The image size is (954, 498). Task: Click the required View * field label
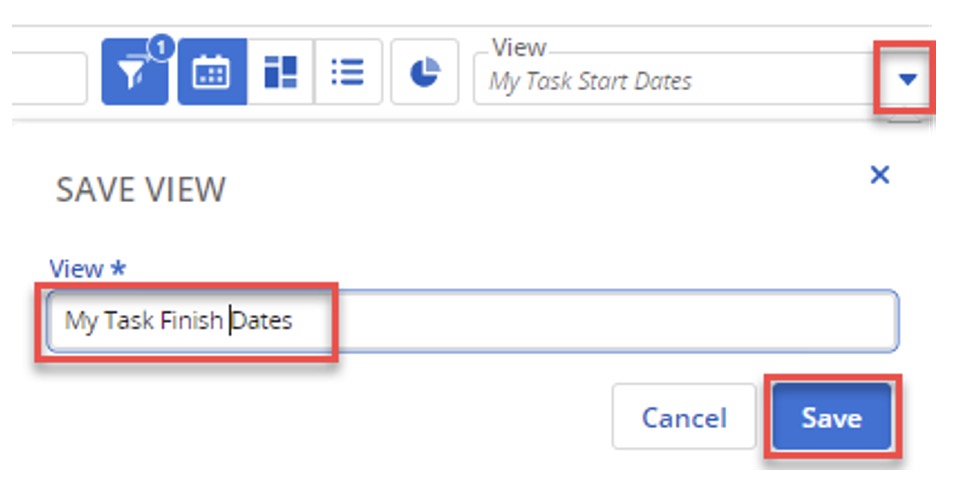[87, 269]
